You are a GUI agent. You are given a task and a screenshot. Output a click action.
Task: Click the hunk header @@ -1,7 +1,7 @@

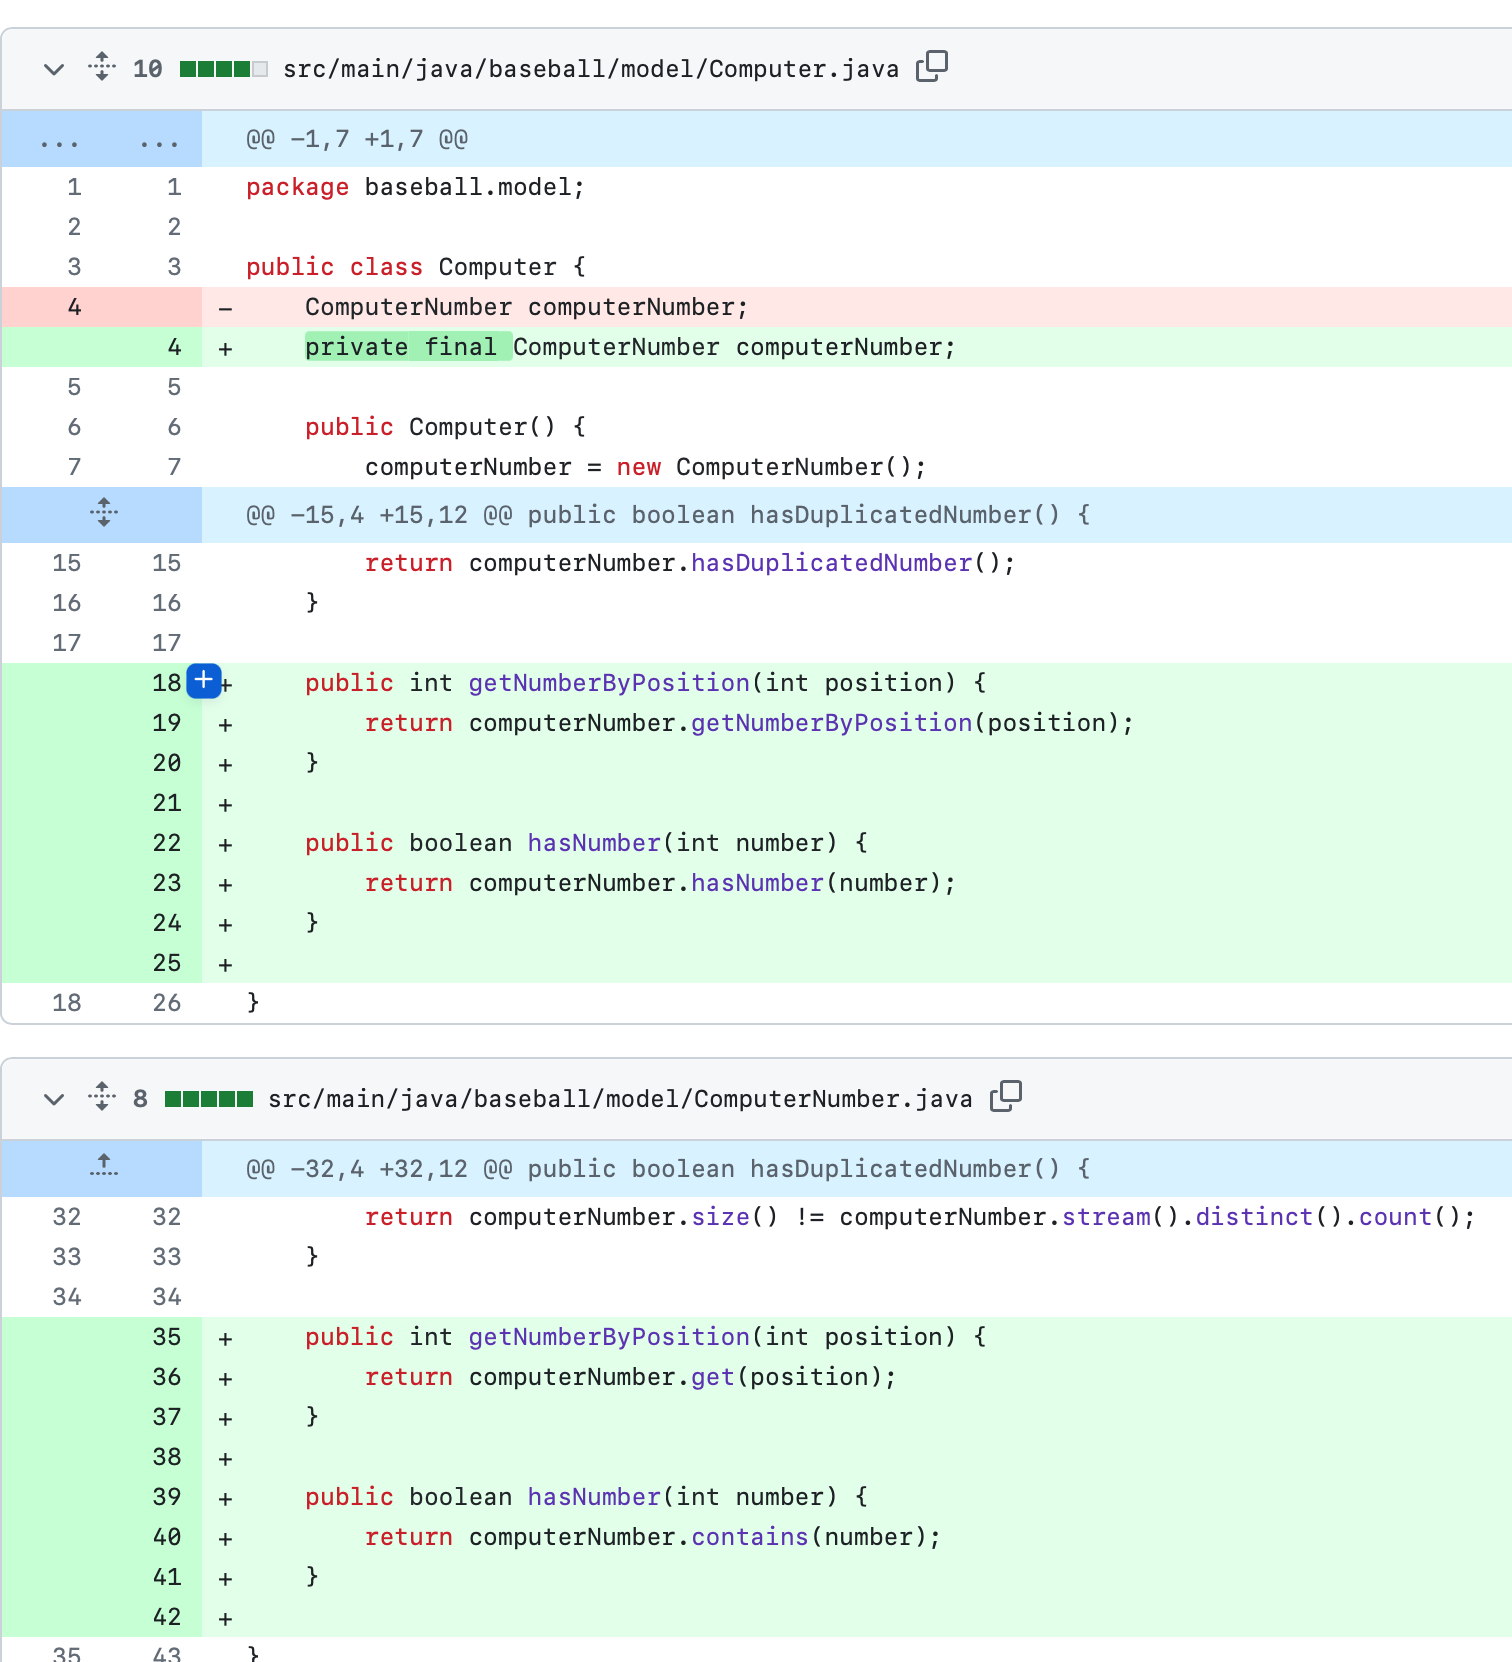tap(357, 139)
